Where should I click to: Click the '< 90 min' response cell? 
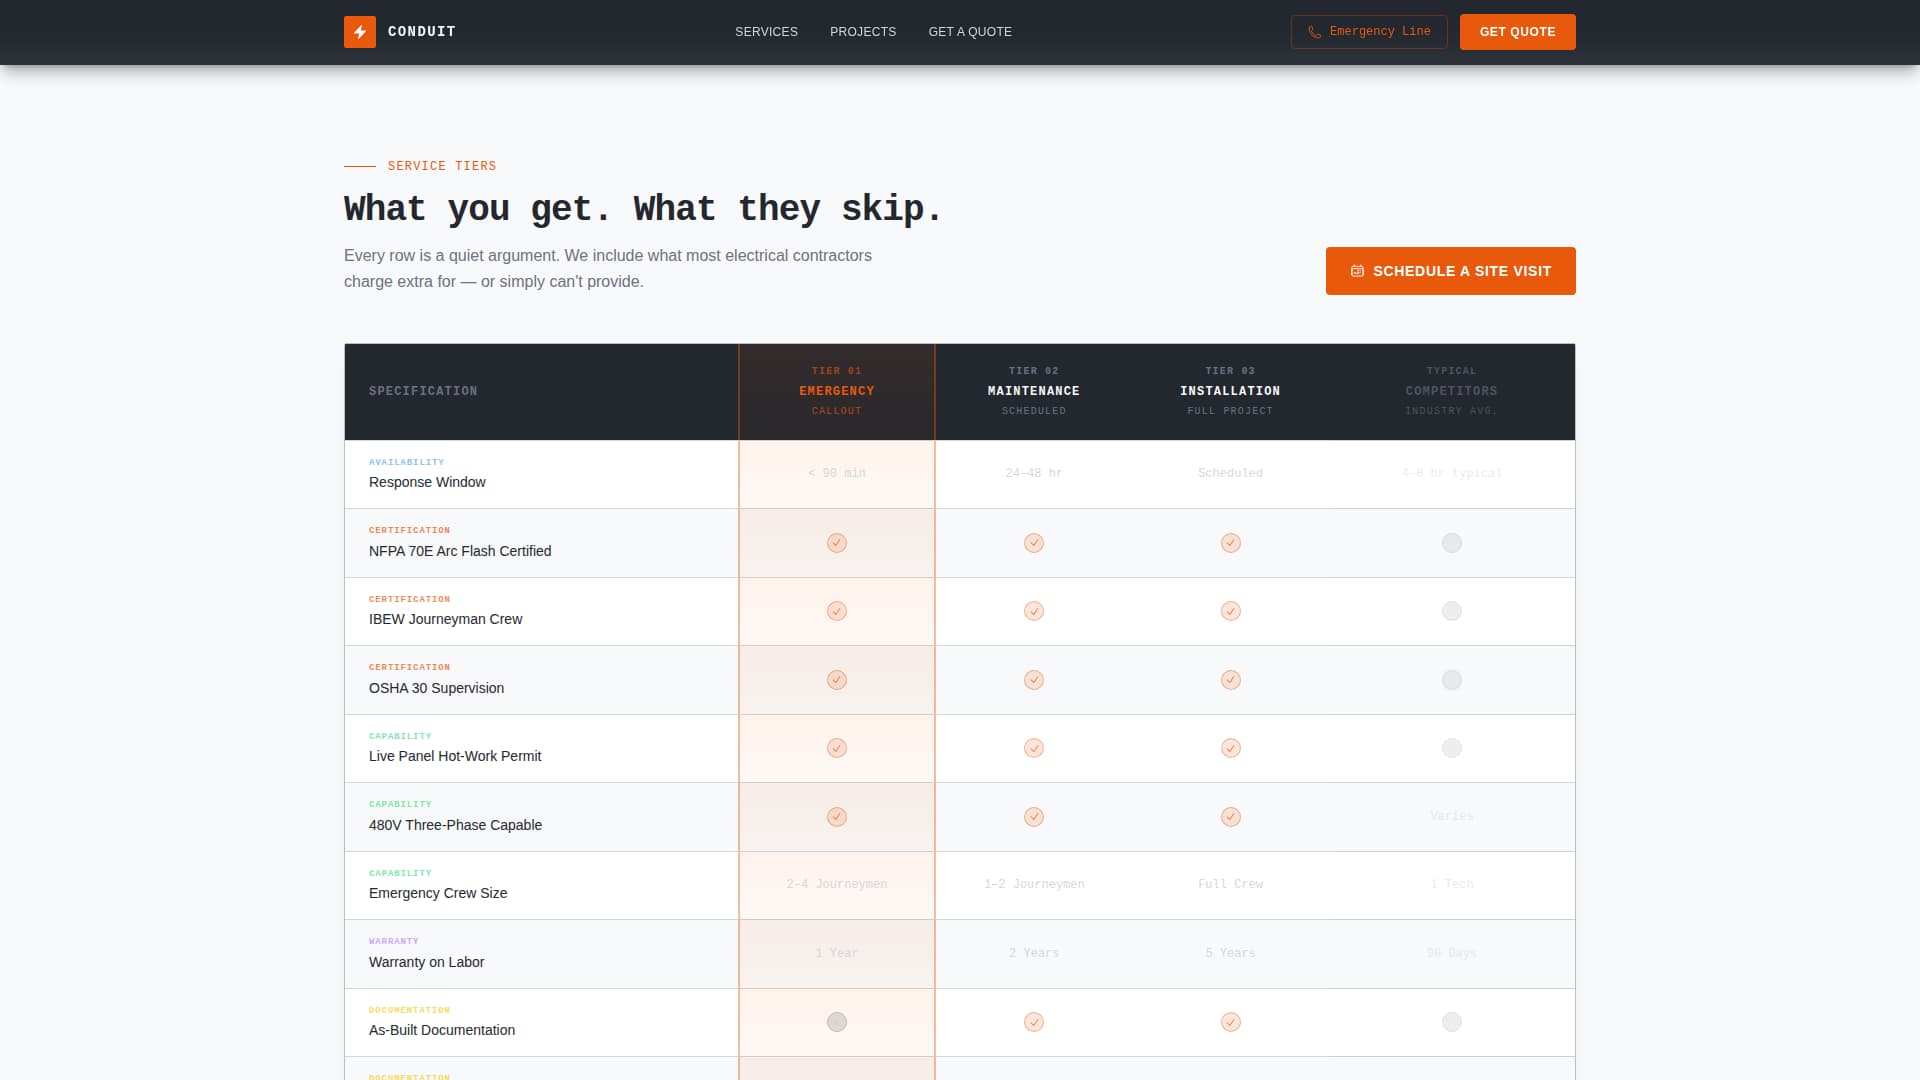(x=837, y=473)
